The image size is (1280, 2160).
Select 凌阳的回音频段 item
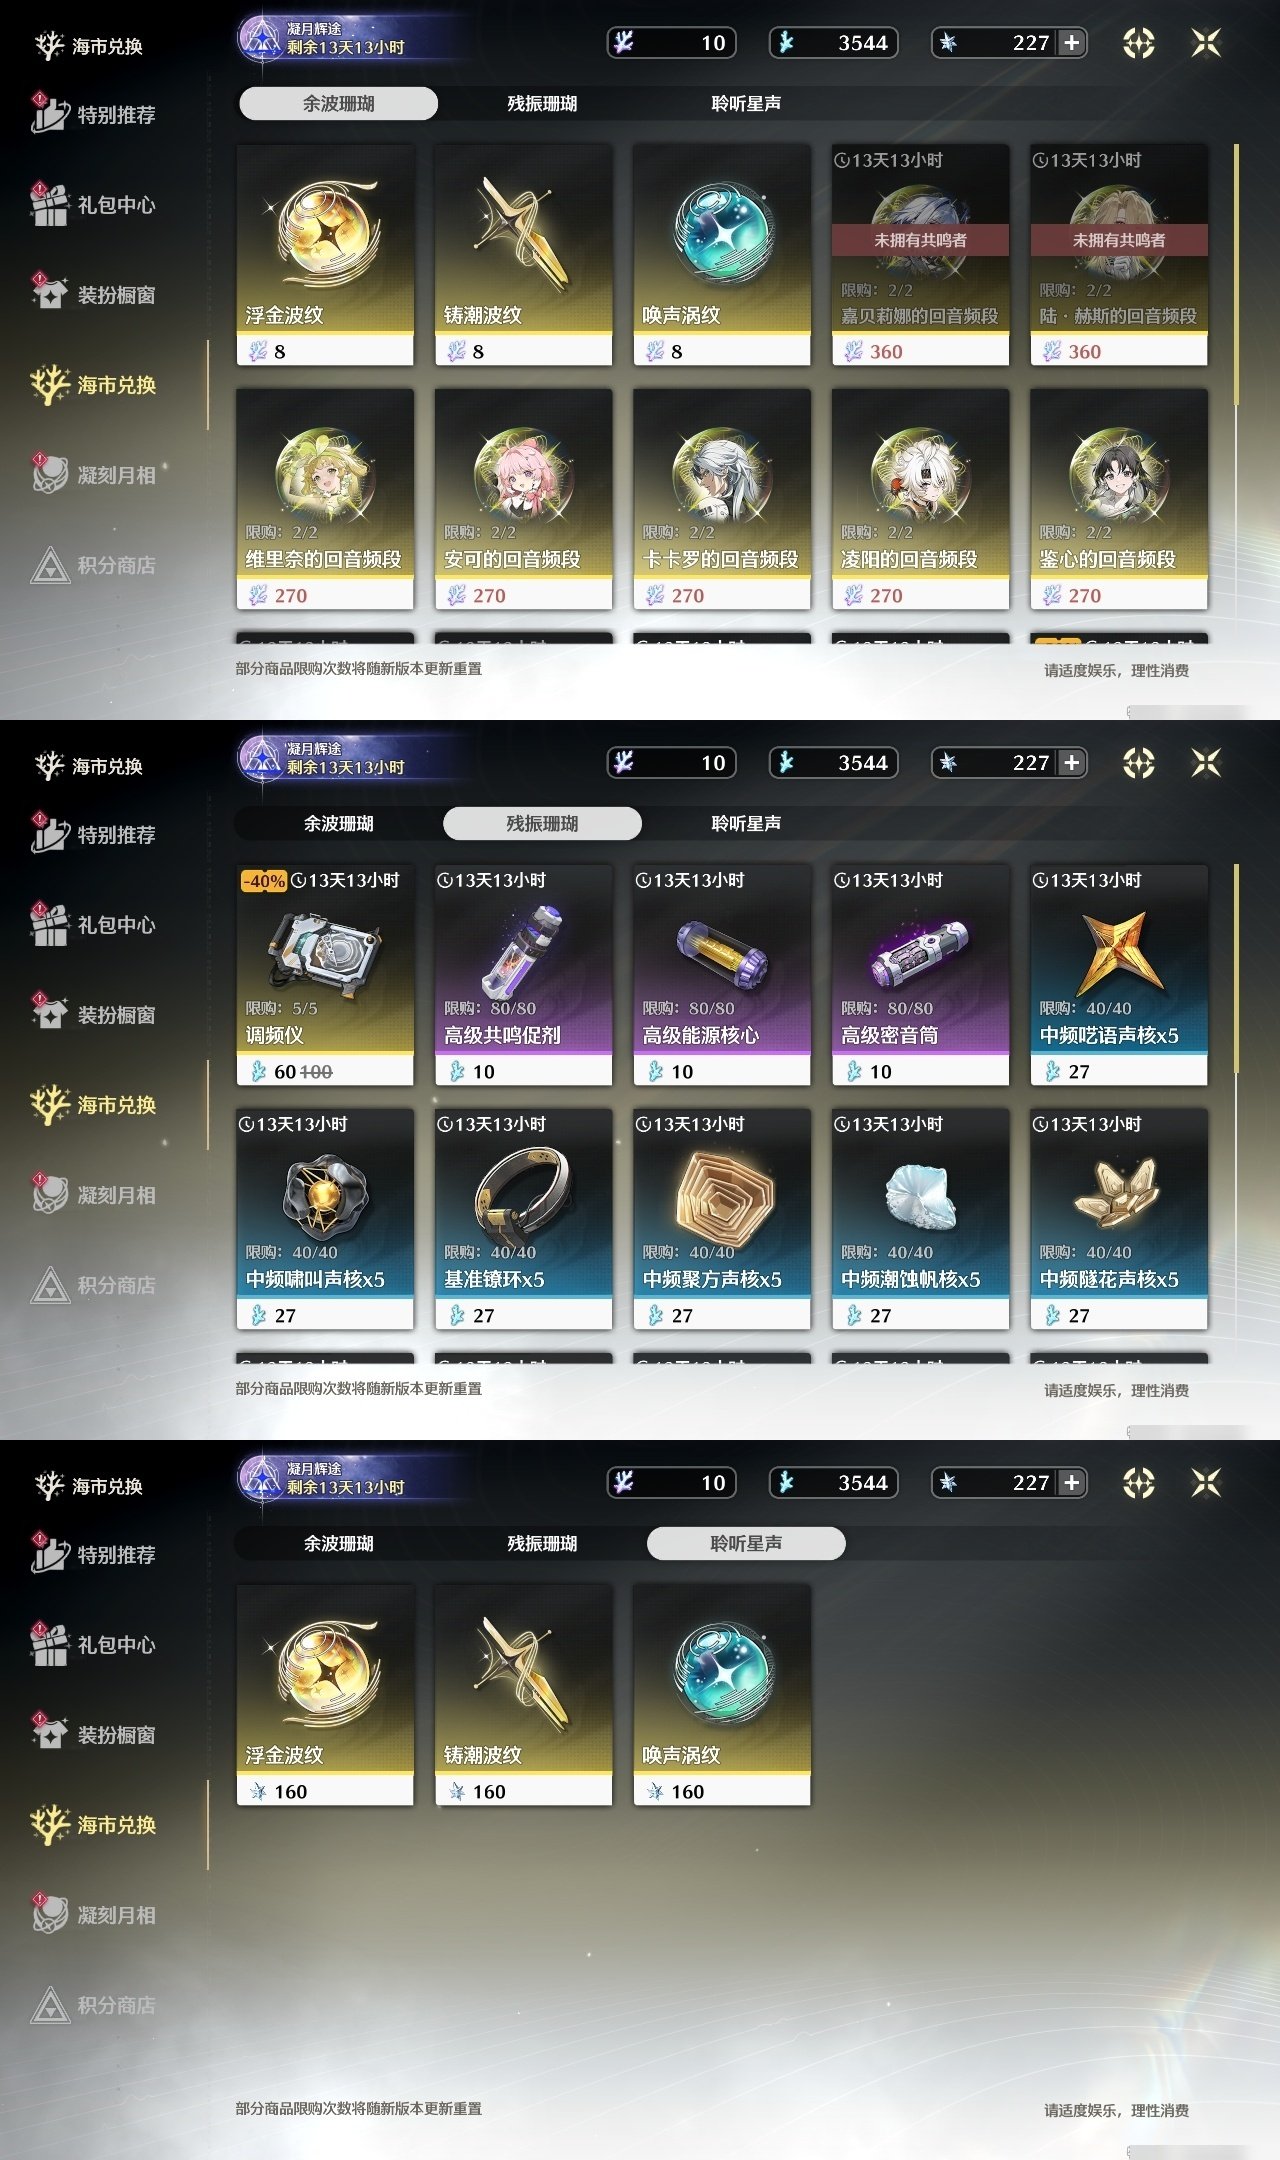(920, 499)
